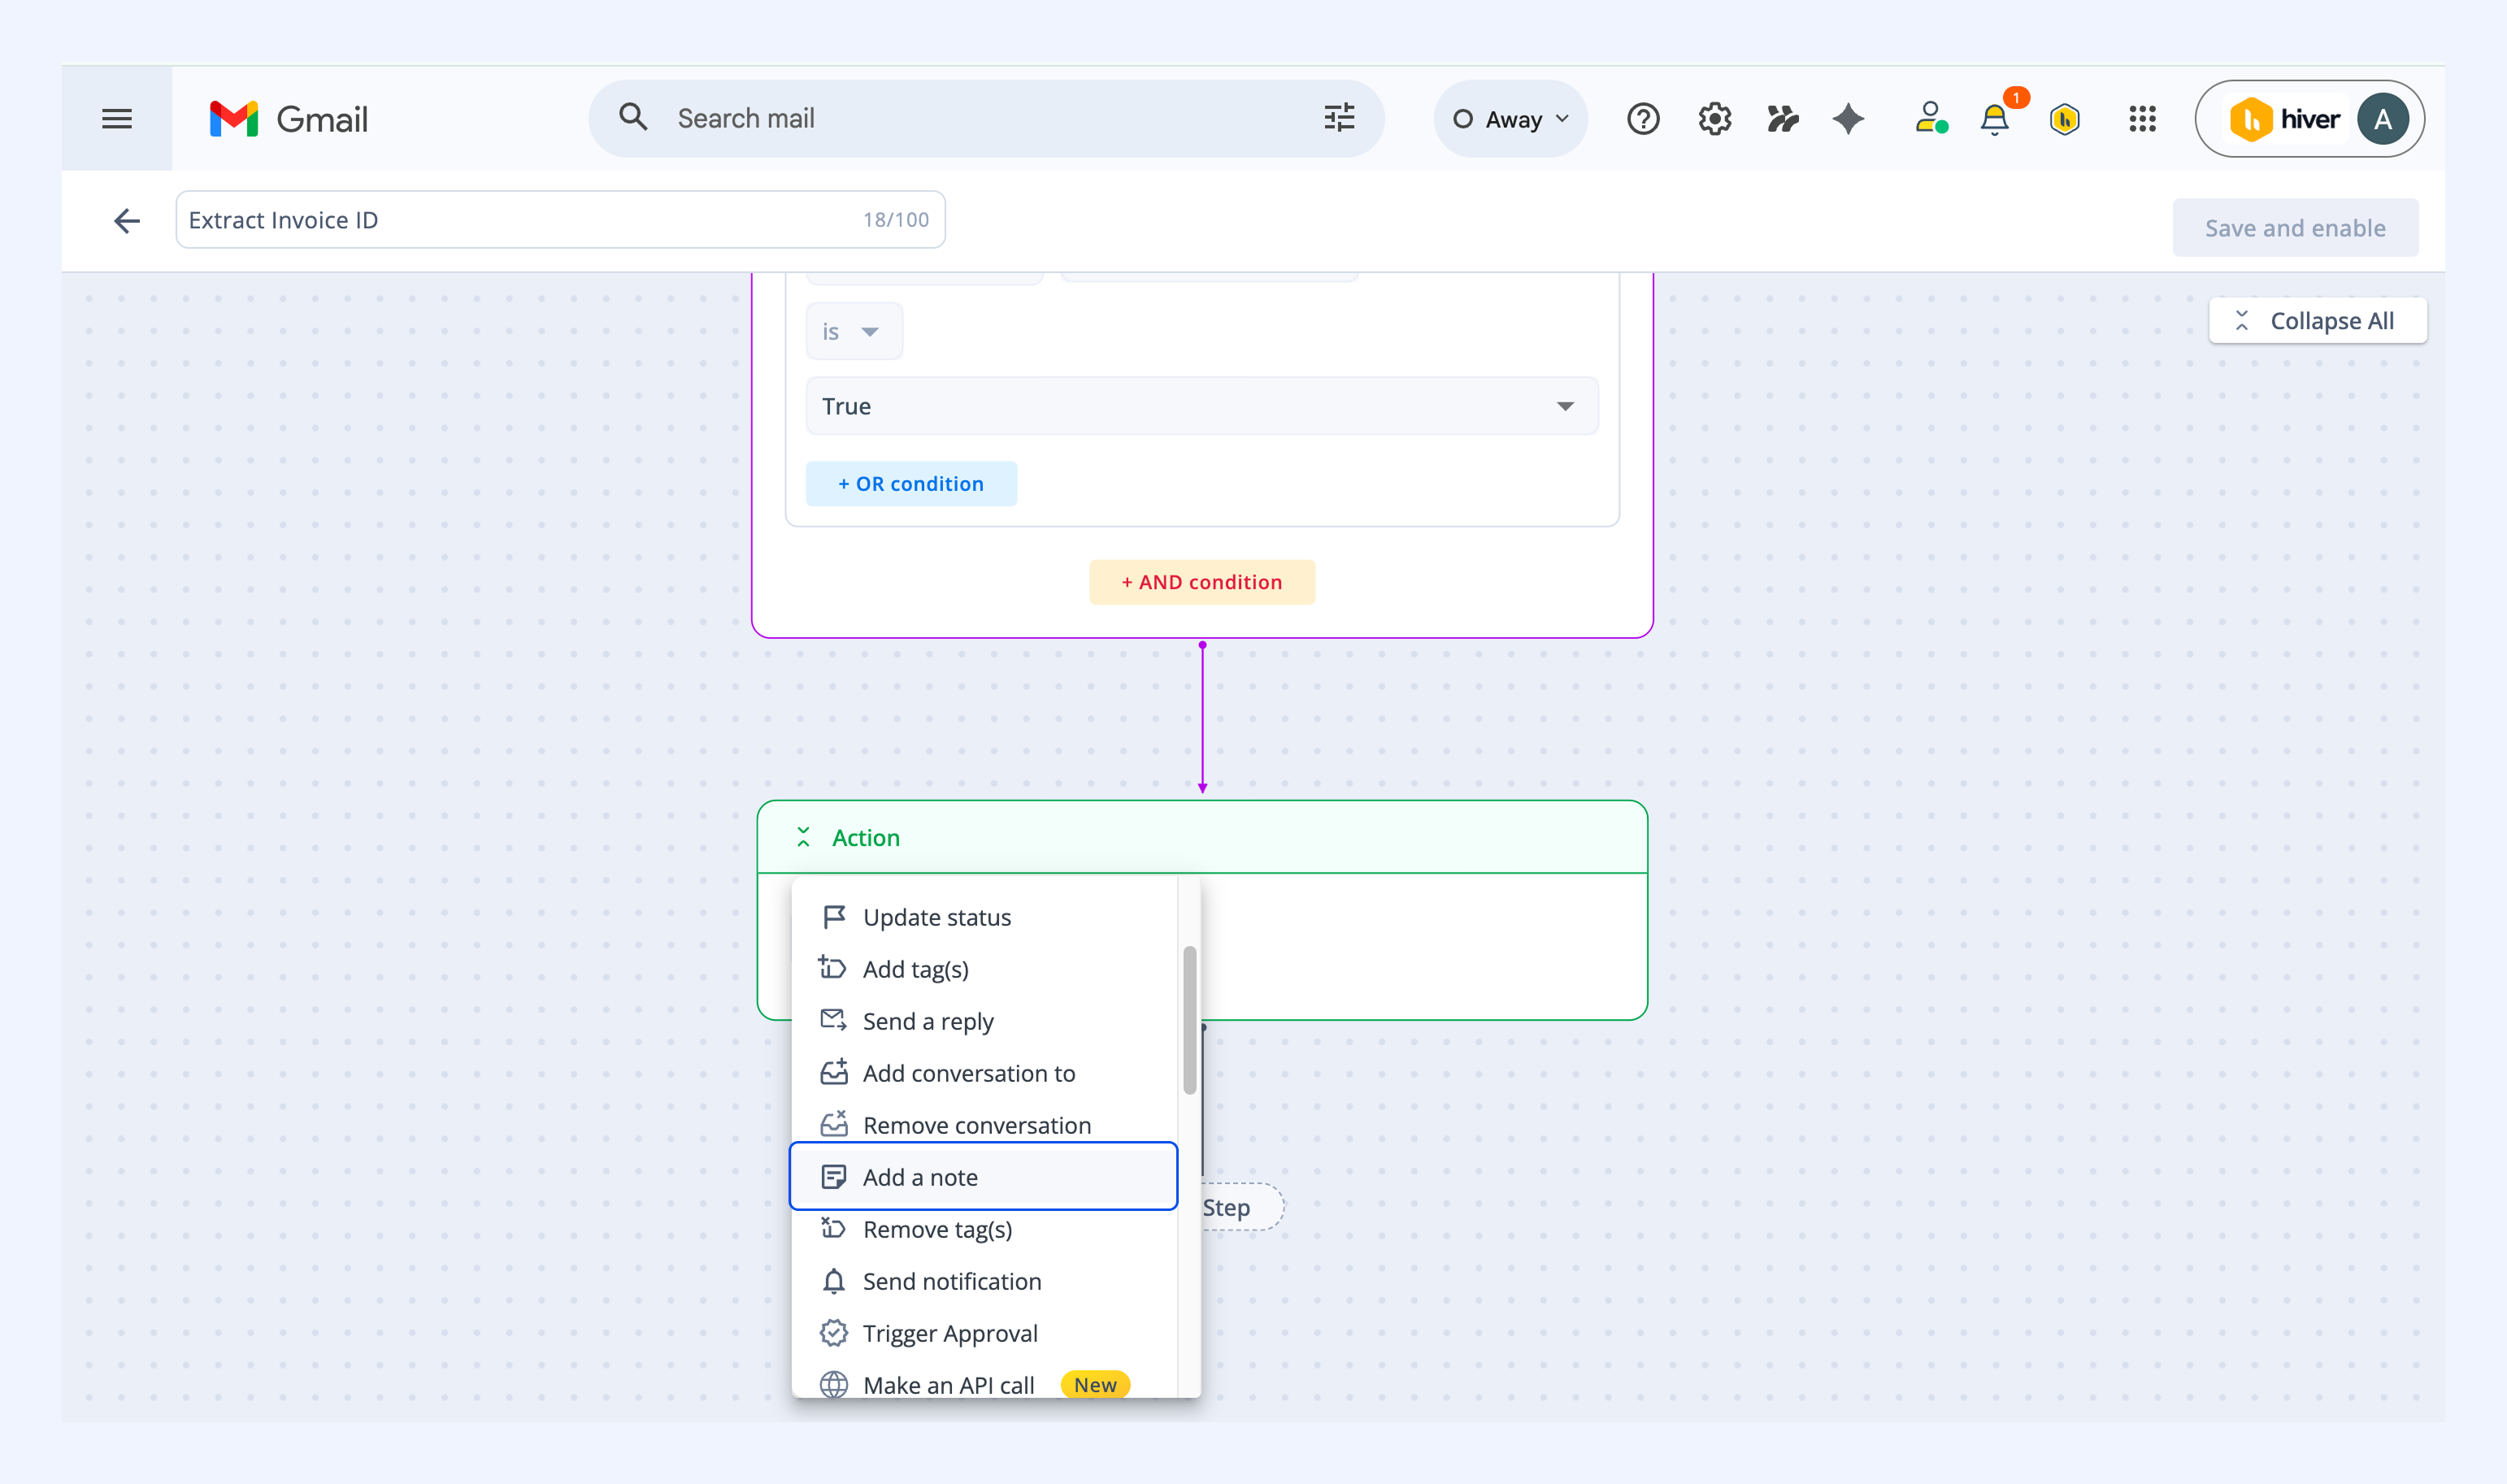The height and width of the screenshot is (1484, 2507).
Task: Show search options filter icon
Action: pyautogui.click(x=1339, y=118)
